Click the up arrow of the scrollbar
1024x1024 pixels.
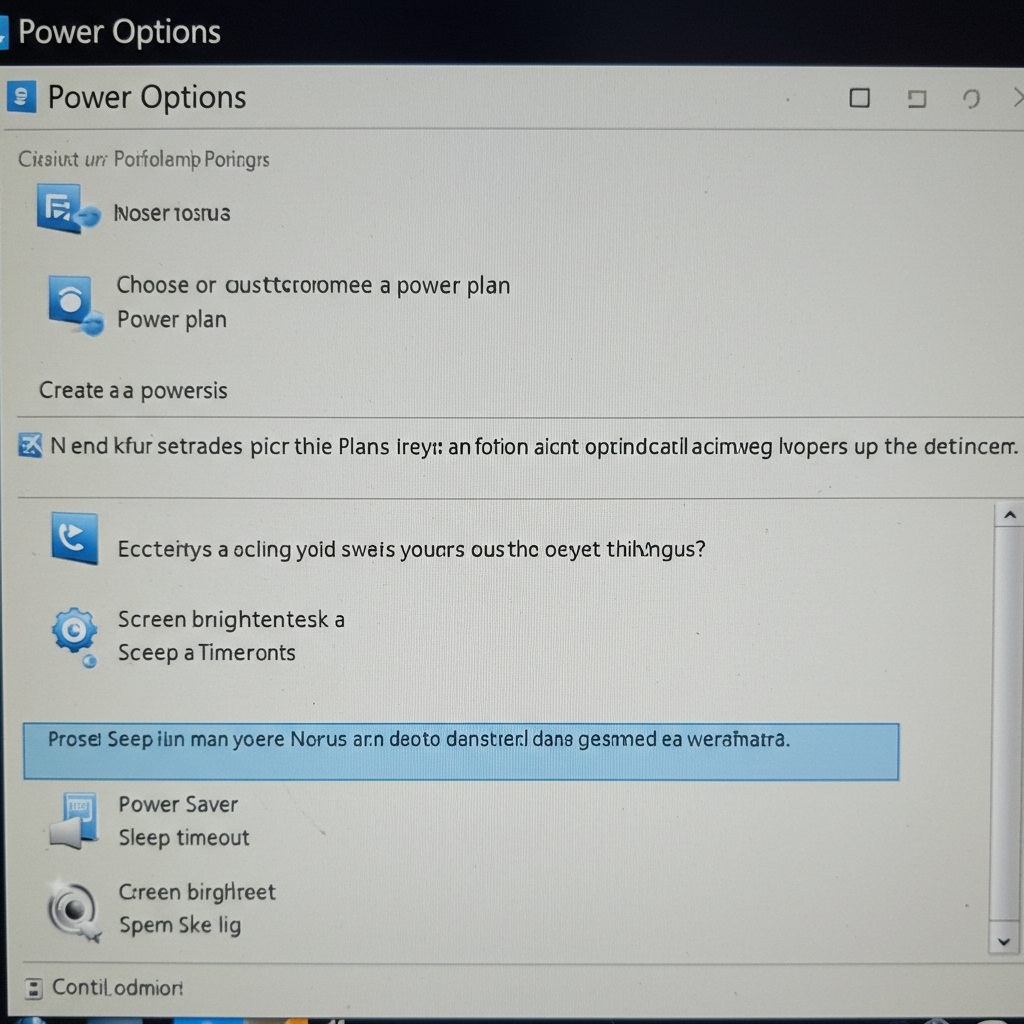1010,515
